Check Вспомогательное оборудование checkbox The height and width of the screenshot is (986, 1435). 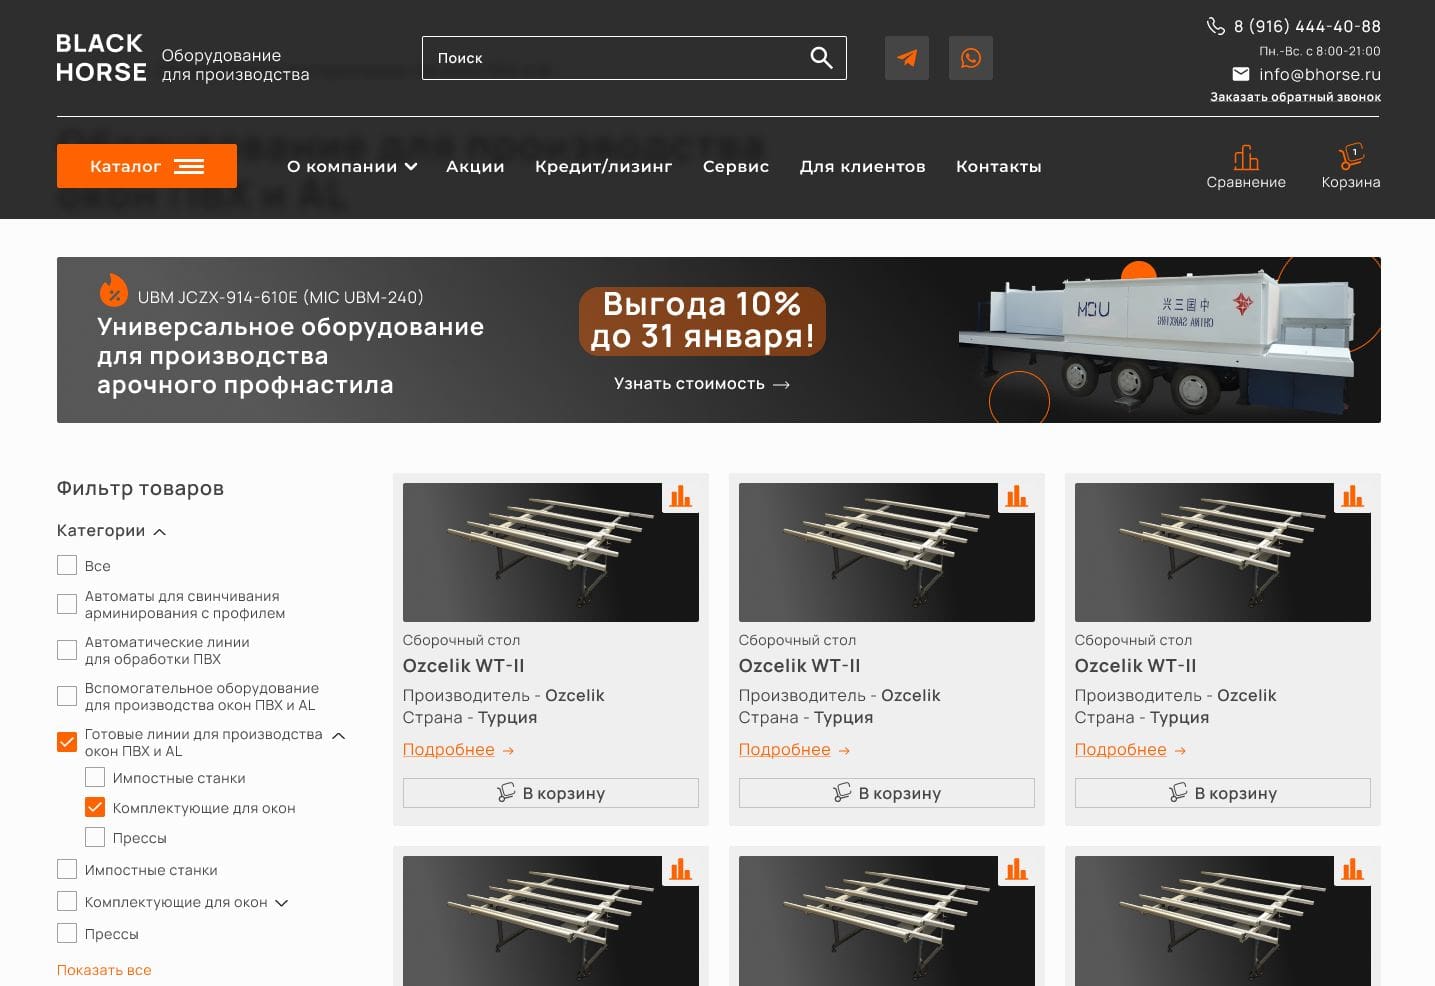(x=67, y=696)
